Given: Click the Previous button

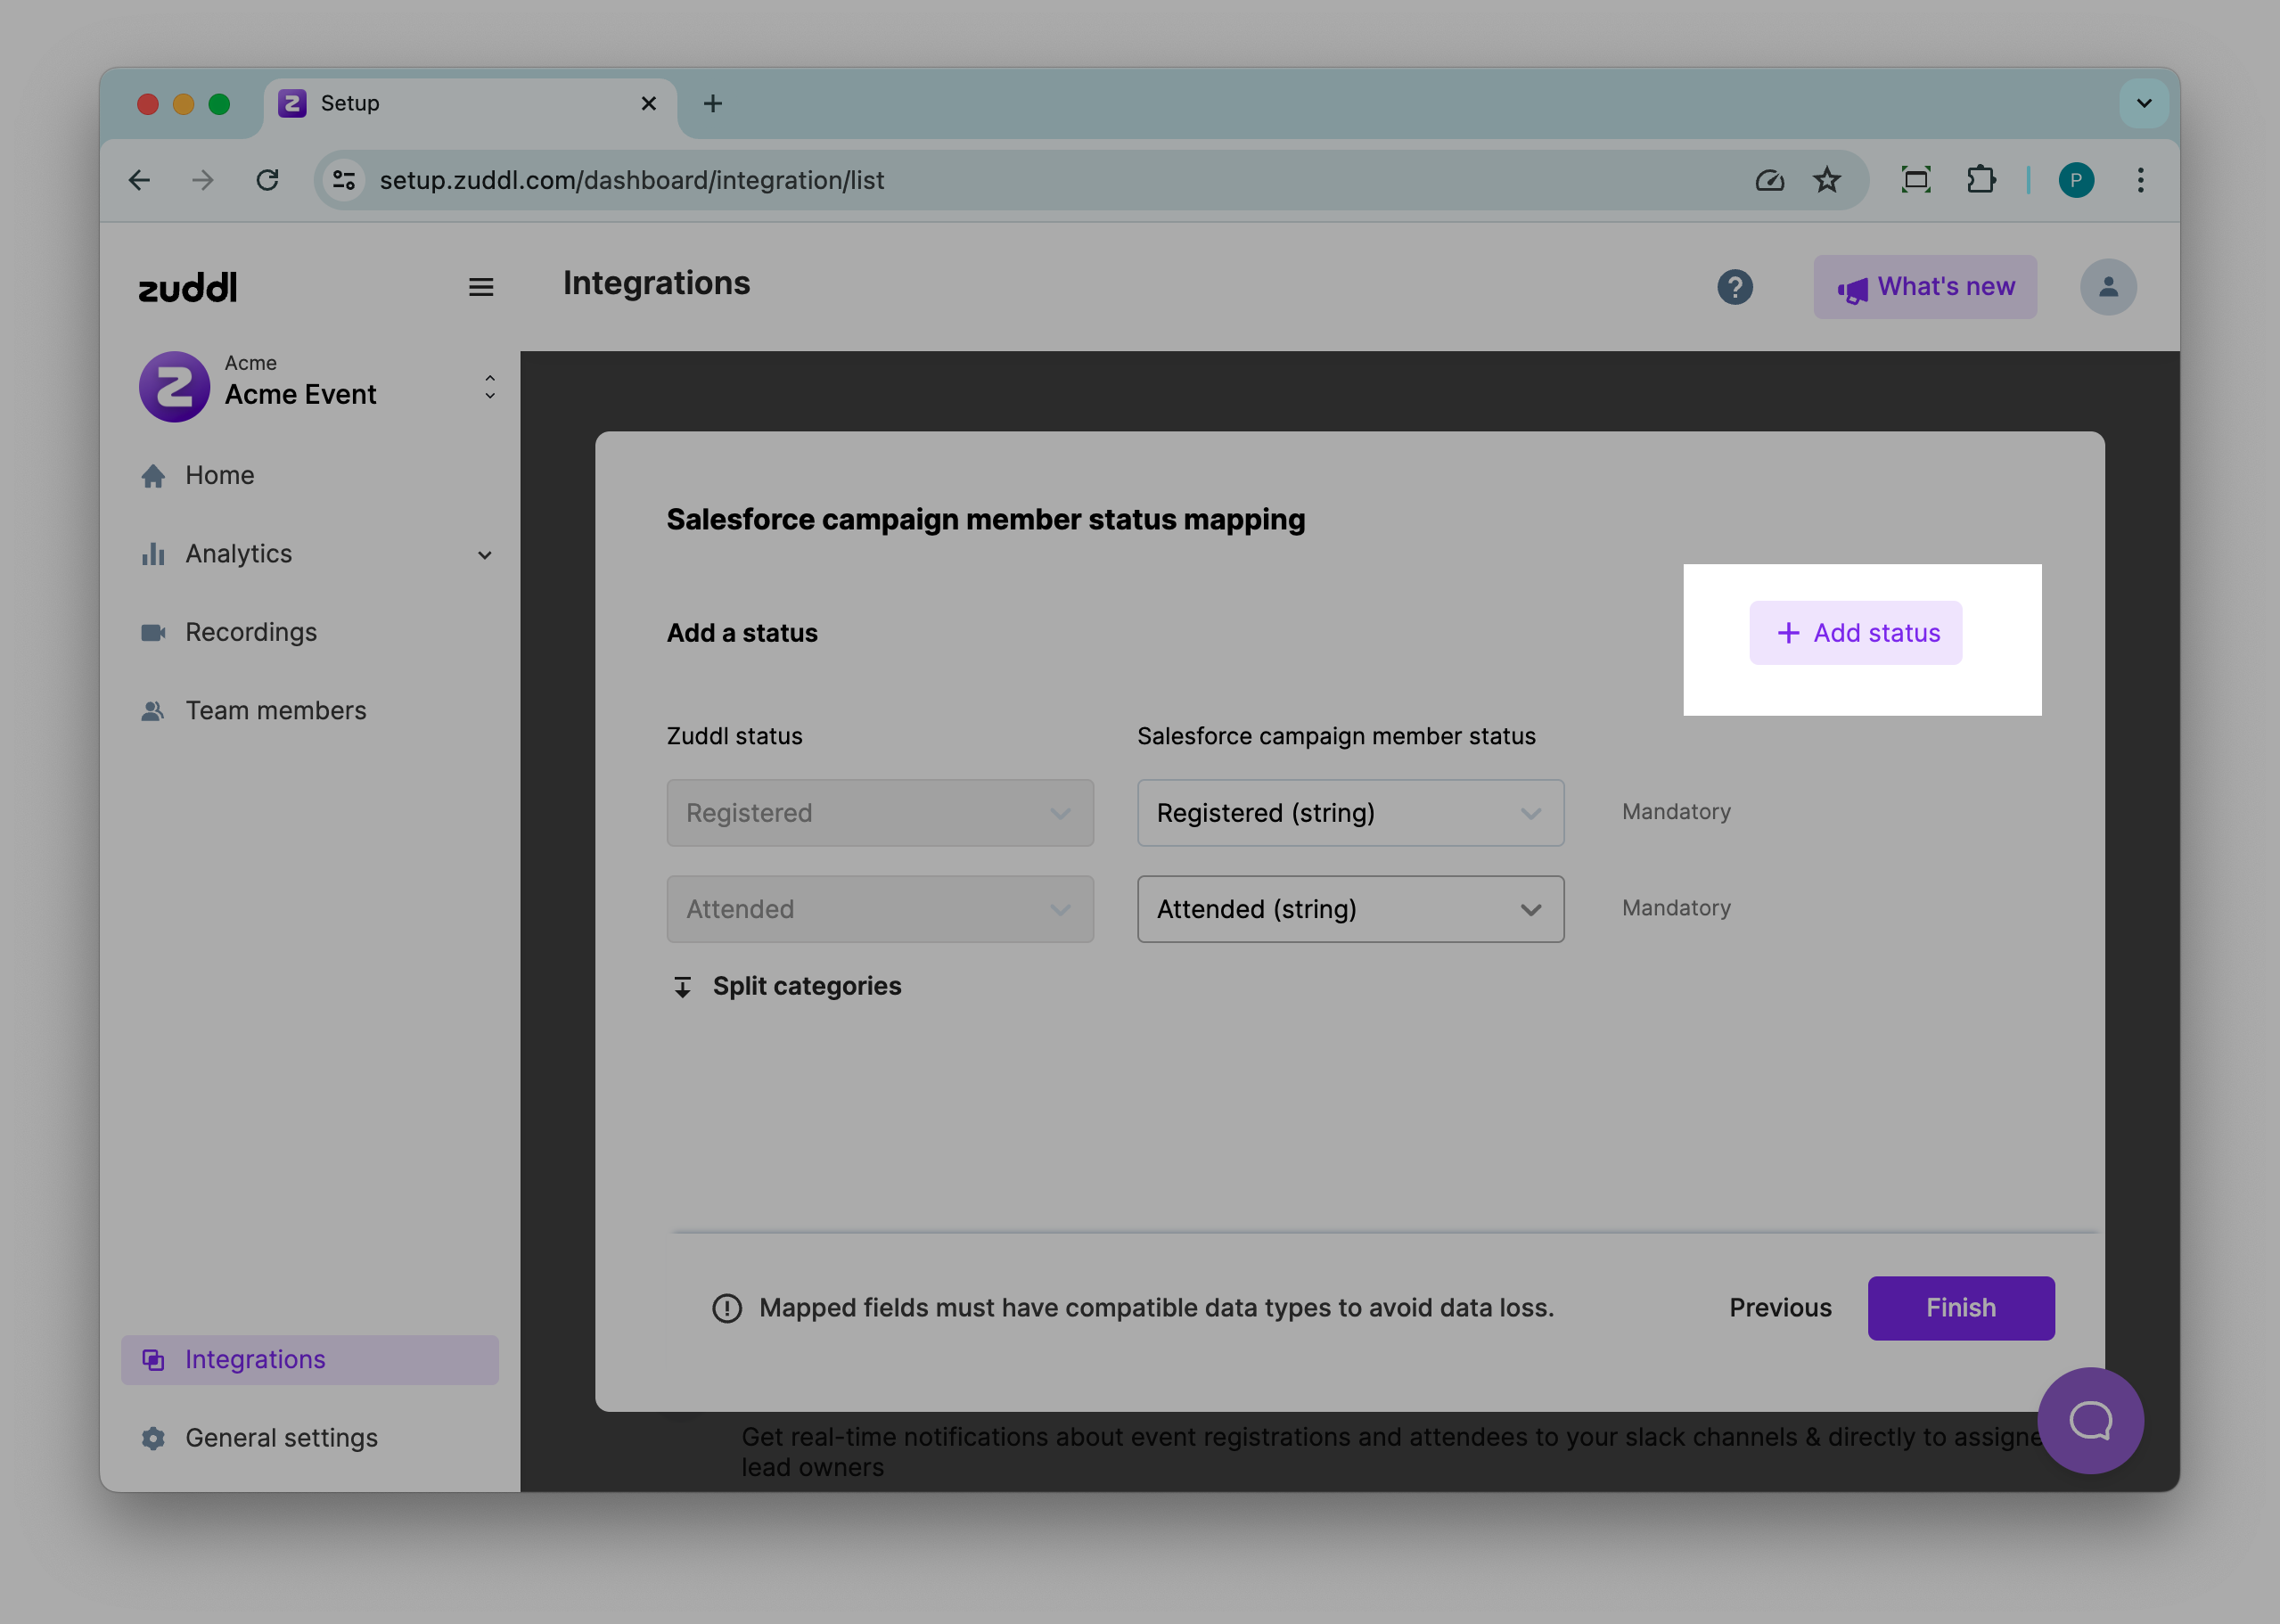Looking at the screenshot, I should [1780, 1308].
